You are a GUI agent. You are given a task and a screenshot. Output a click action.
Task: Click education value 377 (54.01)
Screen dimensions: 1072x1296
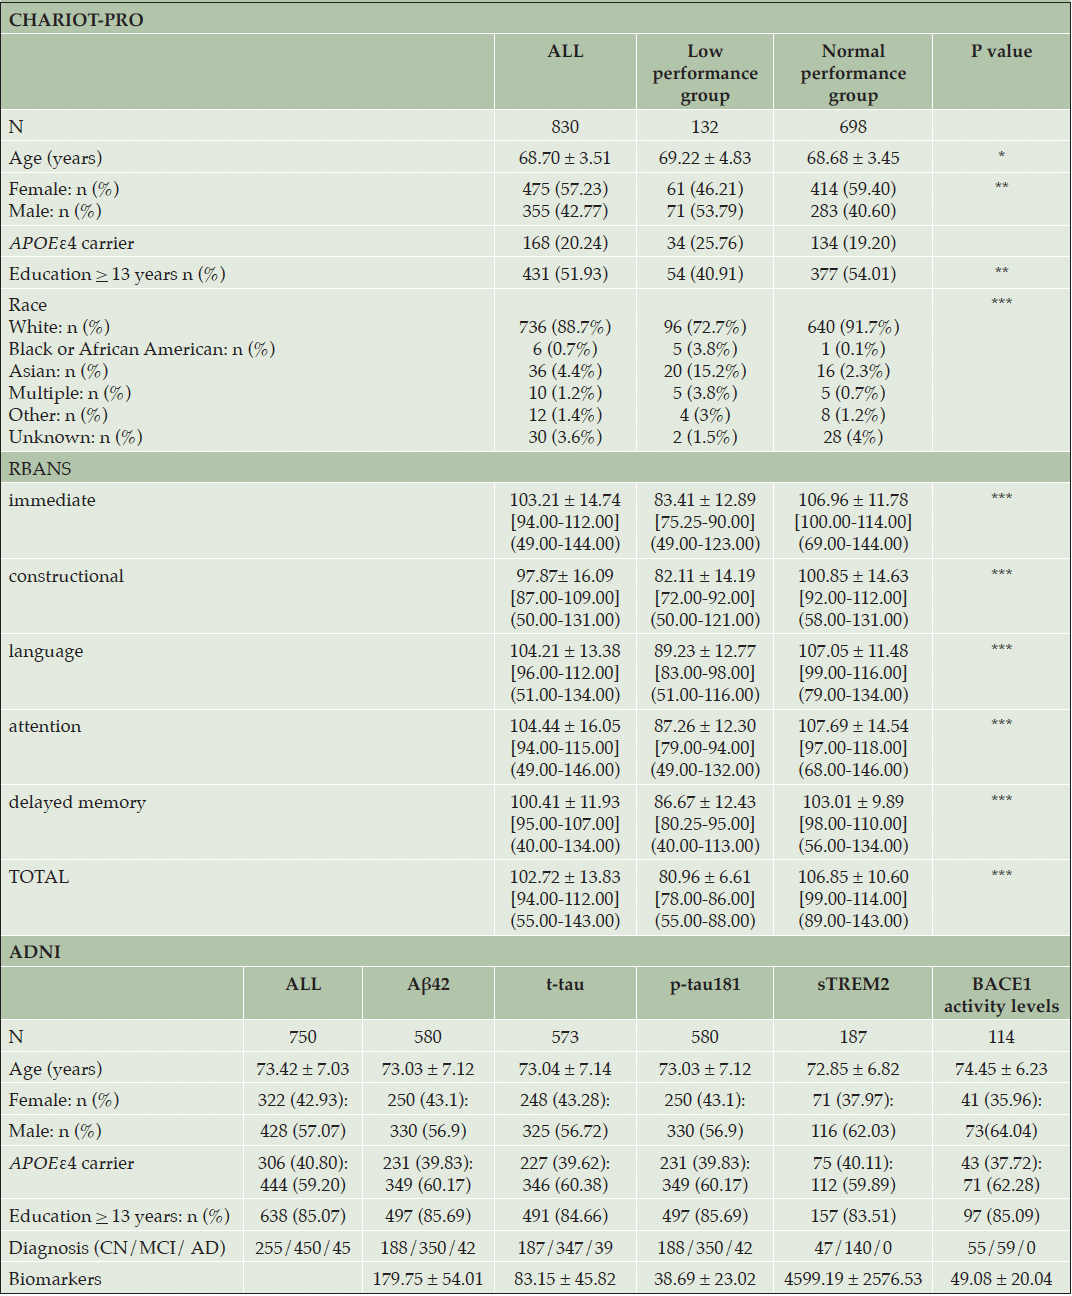(853, 274)
